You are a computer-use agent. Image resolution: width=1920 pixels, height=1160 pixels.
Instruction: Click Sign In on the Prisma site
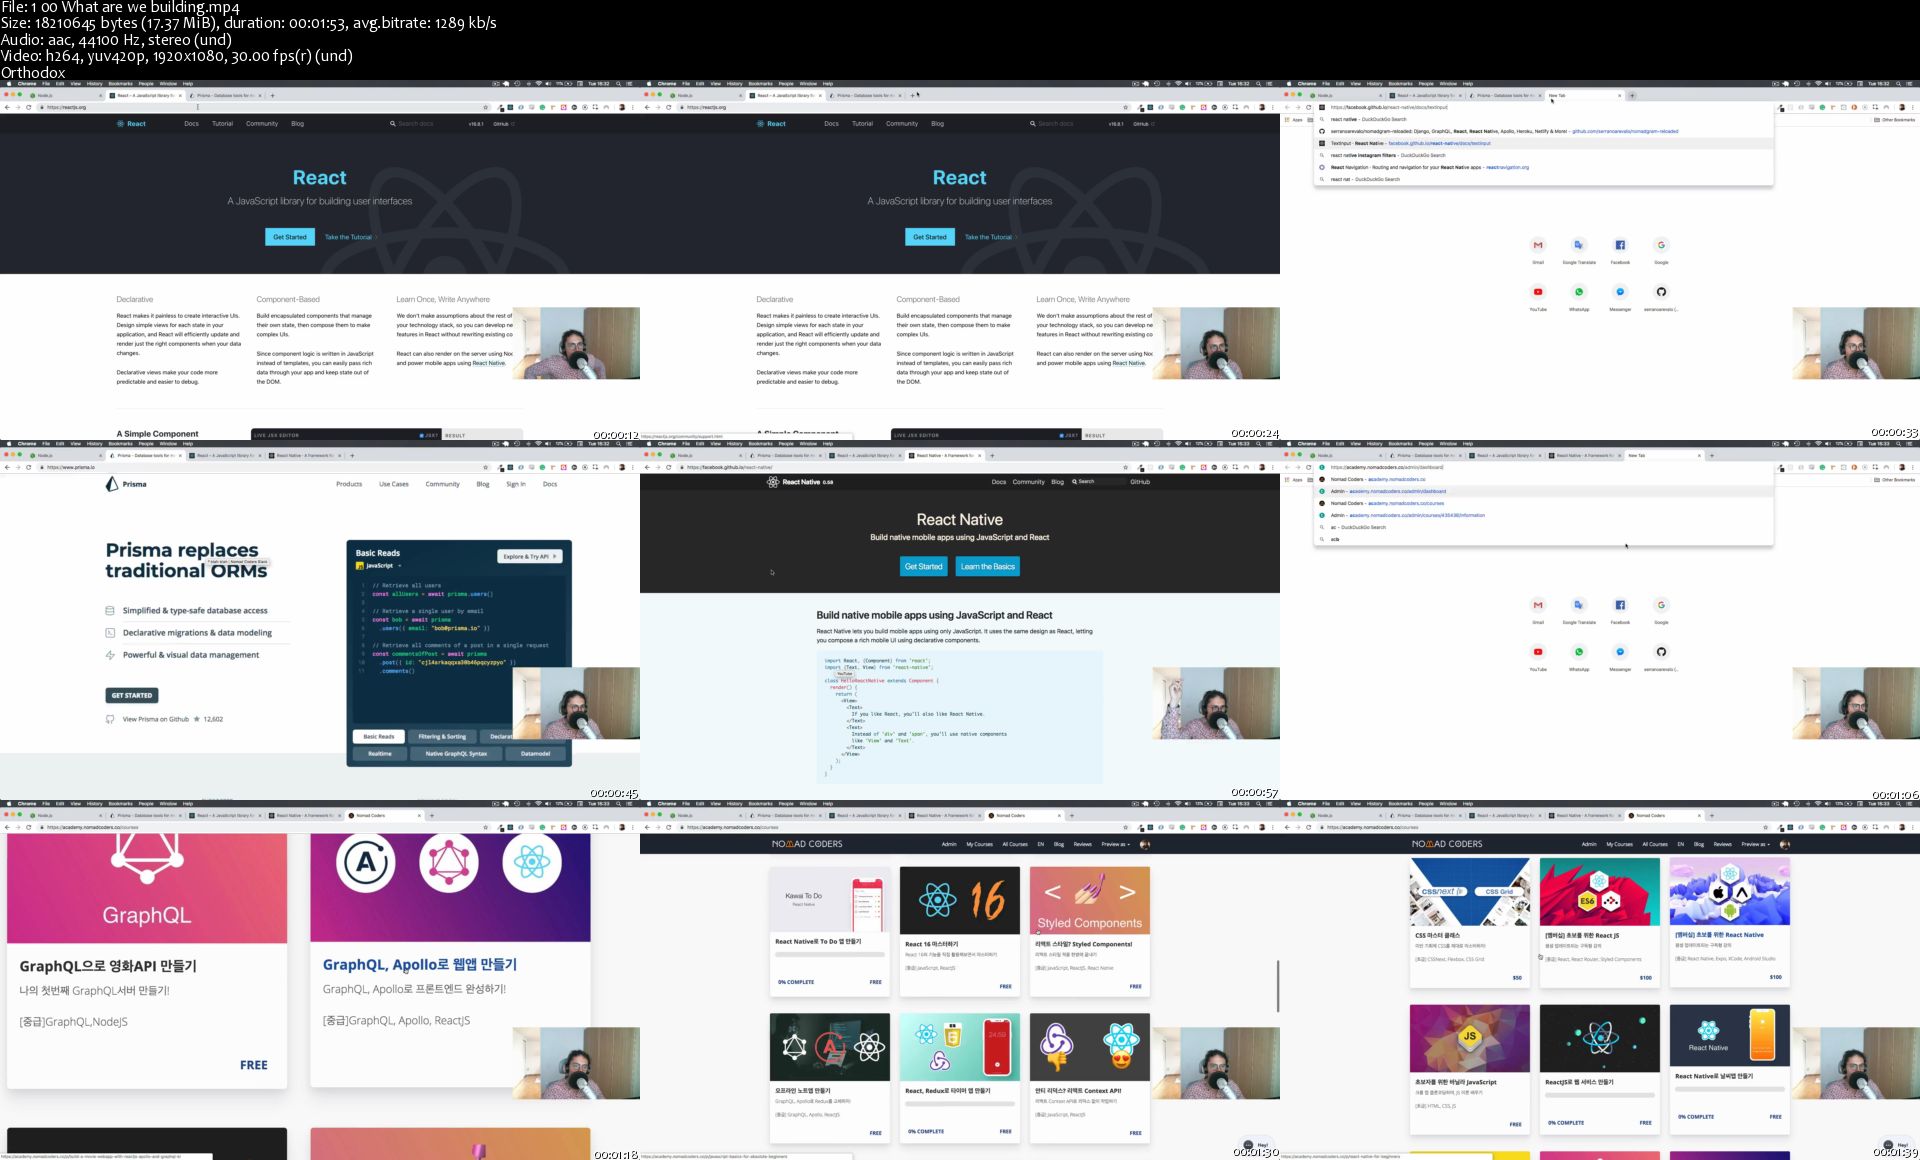pos(515,484)
